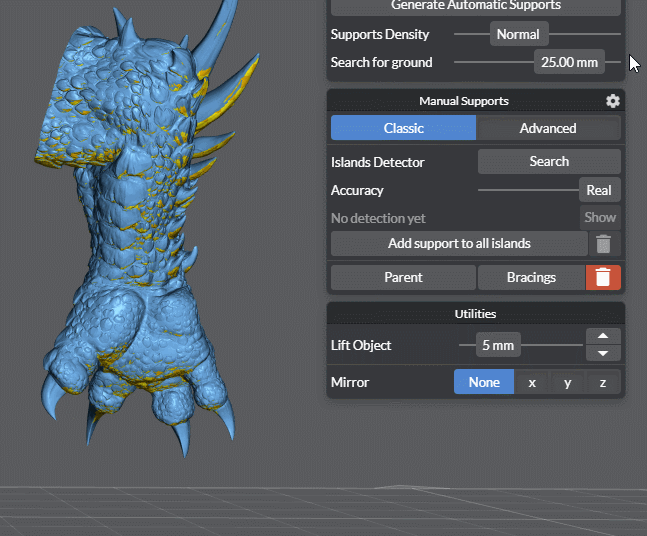Click the Parent button

[x=403, y=277]
